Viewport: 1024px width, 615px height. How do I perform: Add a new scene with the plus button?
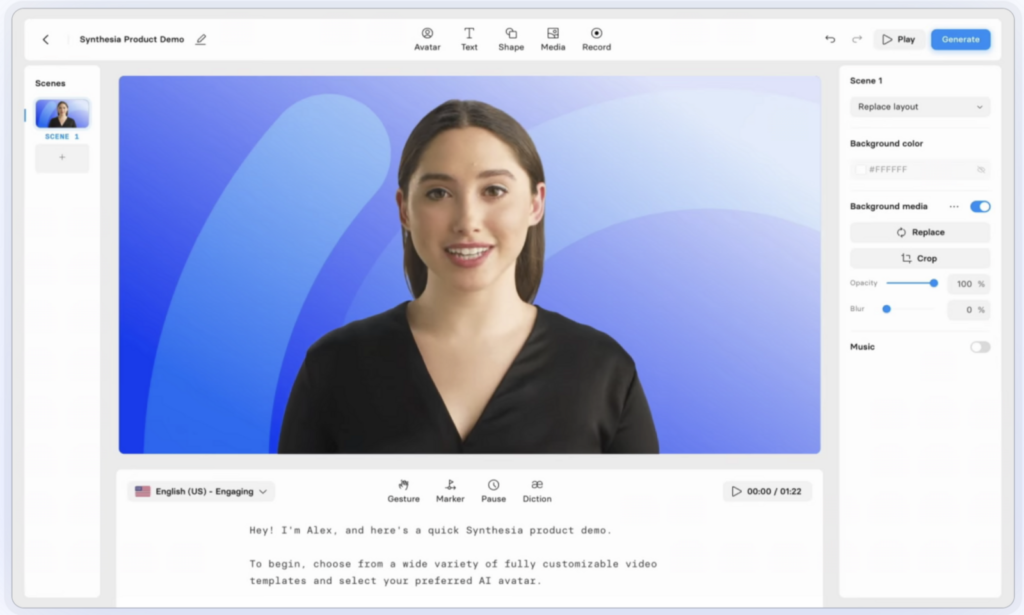click(x=62, y=158)
